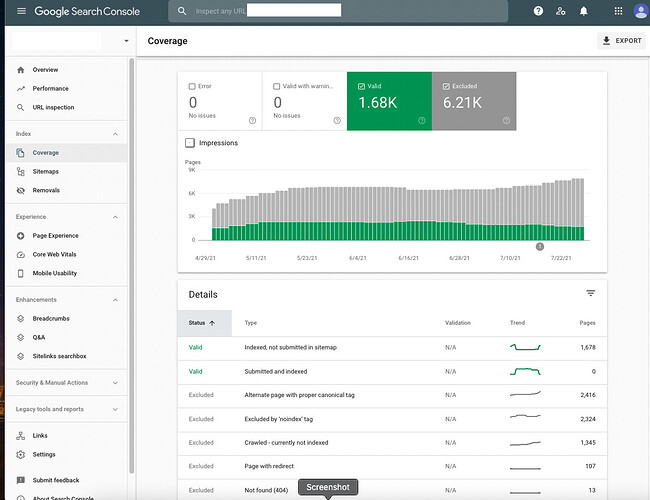The height and width of the screenshot is (500, 650).
Task: Open the Submit feedback link
Action: point(56,480)
